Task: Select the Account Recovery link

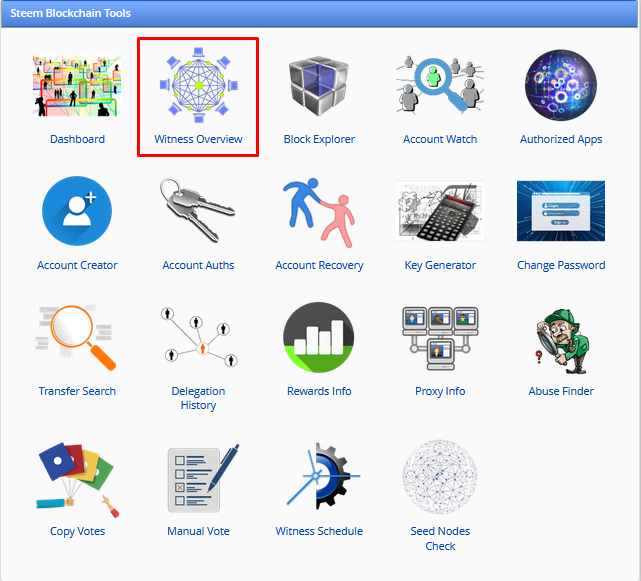Action: coord(319,265)
